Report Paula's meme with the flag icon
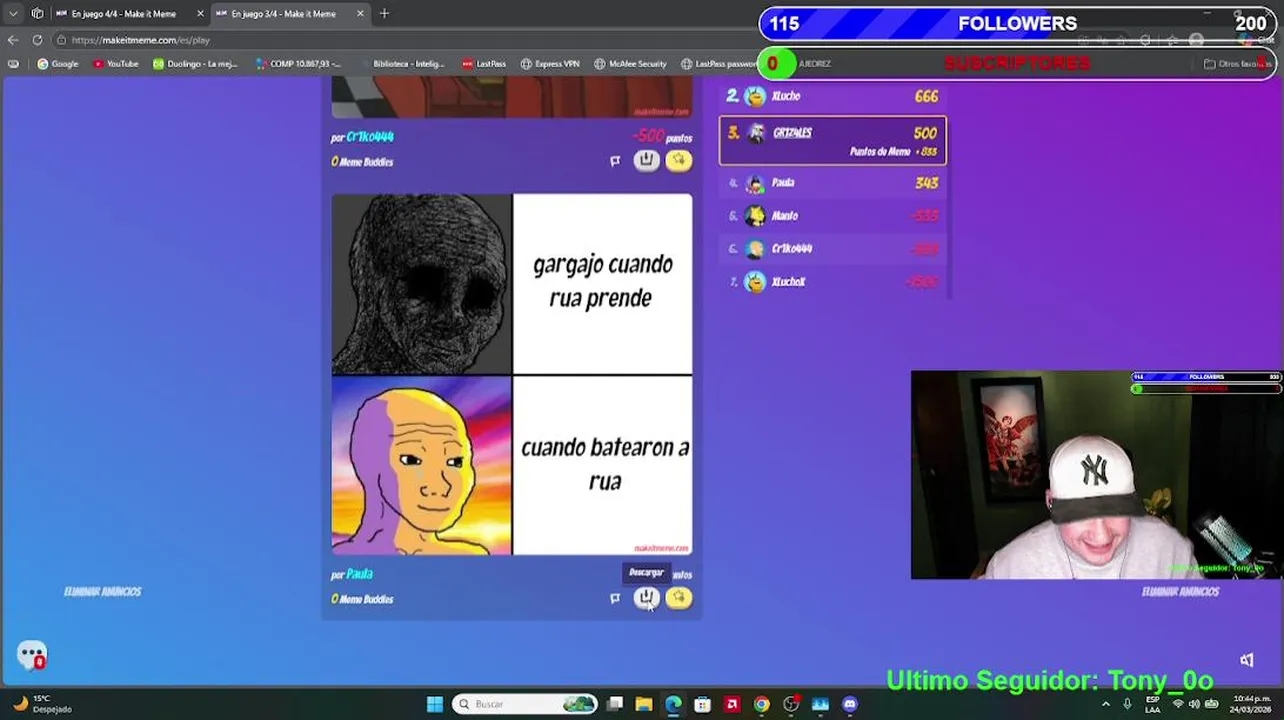Viewport: 1284px width, 720px height. point(615,598)
